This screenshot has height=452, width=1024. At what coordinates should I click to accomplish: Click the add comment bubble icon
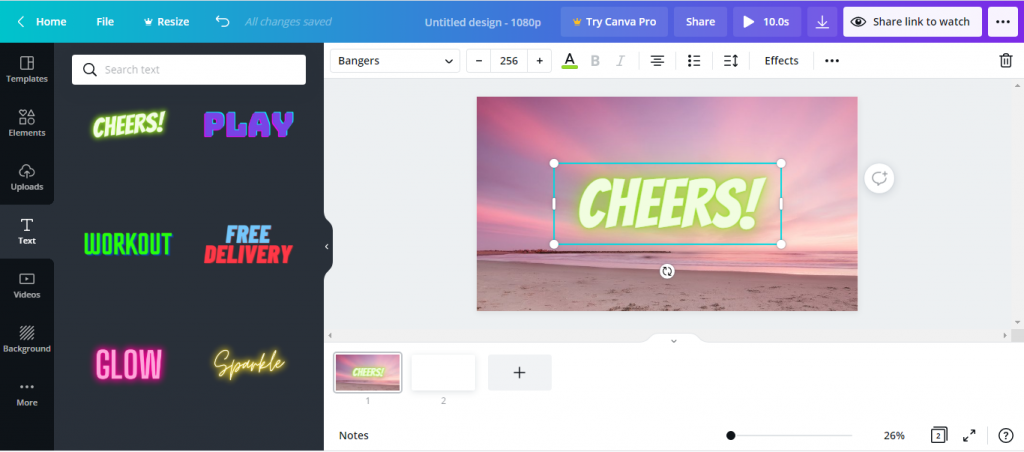(x=879, y=178)
